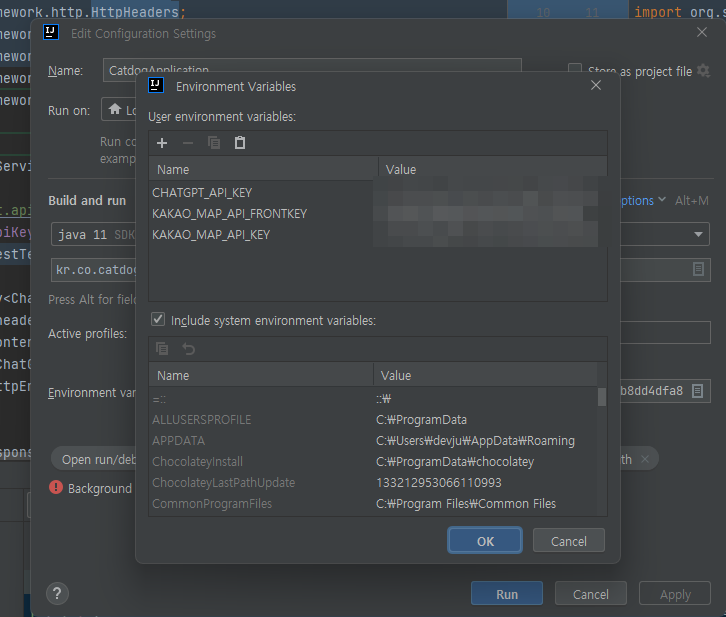Add a new user environment variable
This screenshot has height=617, width=726.
[162, 143]
